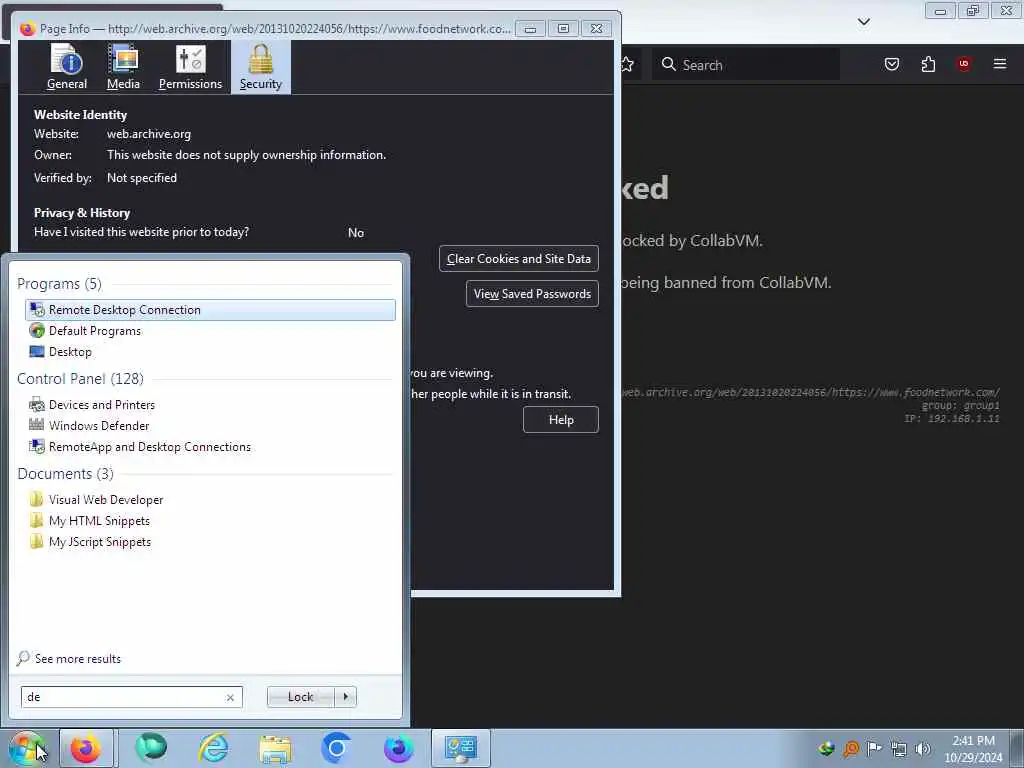The image size is (1024, 768).
Task: Click the blue circular browser taskbar icon
Action: coord(336,748)
